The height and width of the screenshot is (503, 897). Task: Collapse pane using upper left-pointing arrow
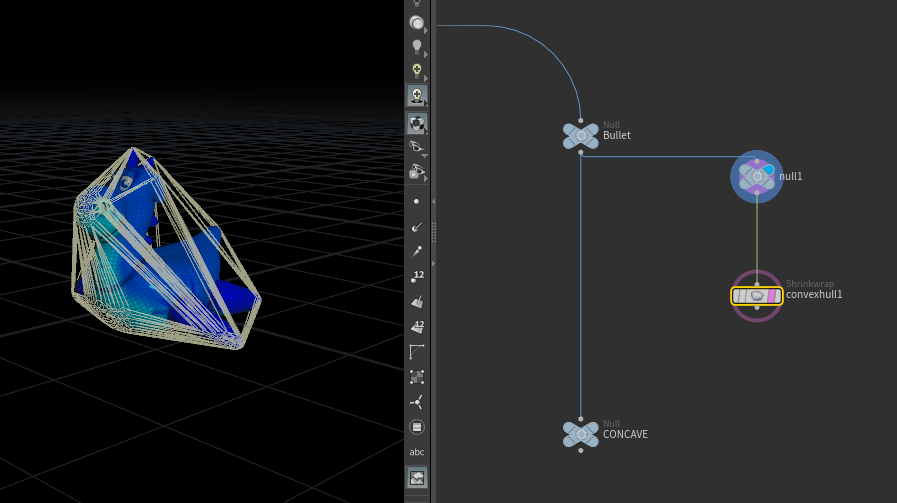click(433, 201)
